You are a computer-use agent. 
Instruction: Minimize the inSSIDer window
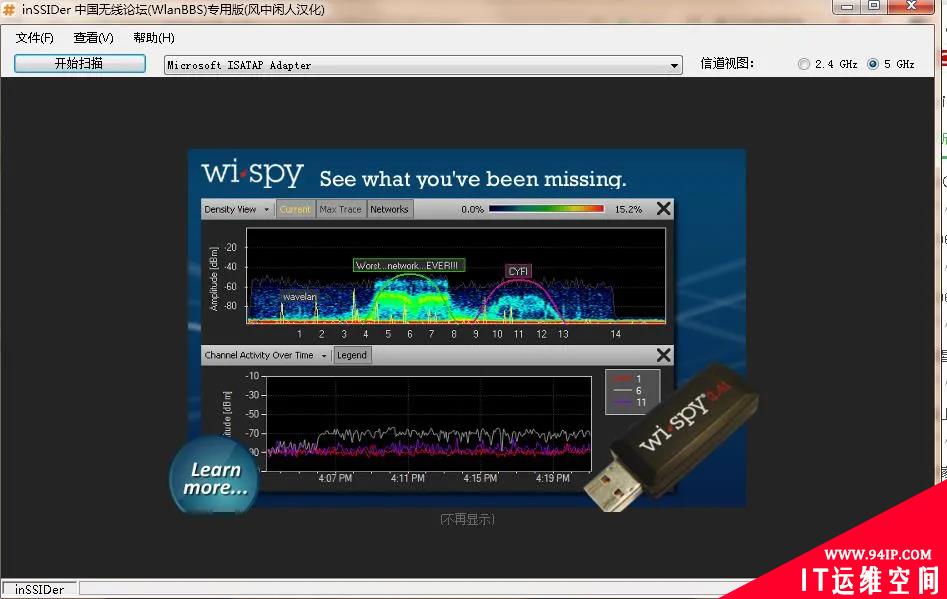coord(847,6)
